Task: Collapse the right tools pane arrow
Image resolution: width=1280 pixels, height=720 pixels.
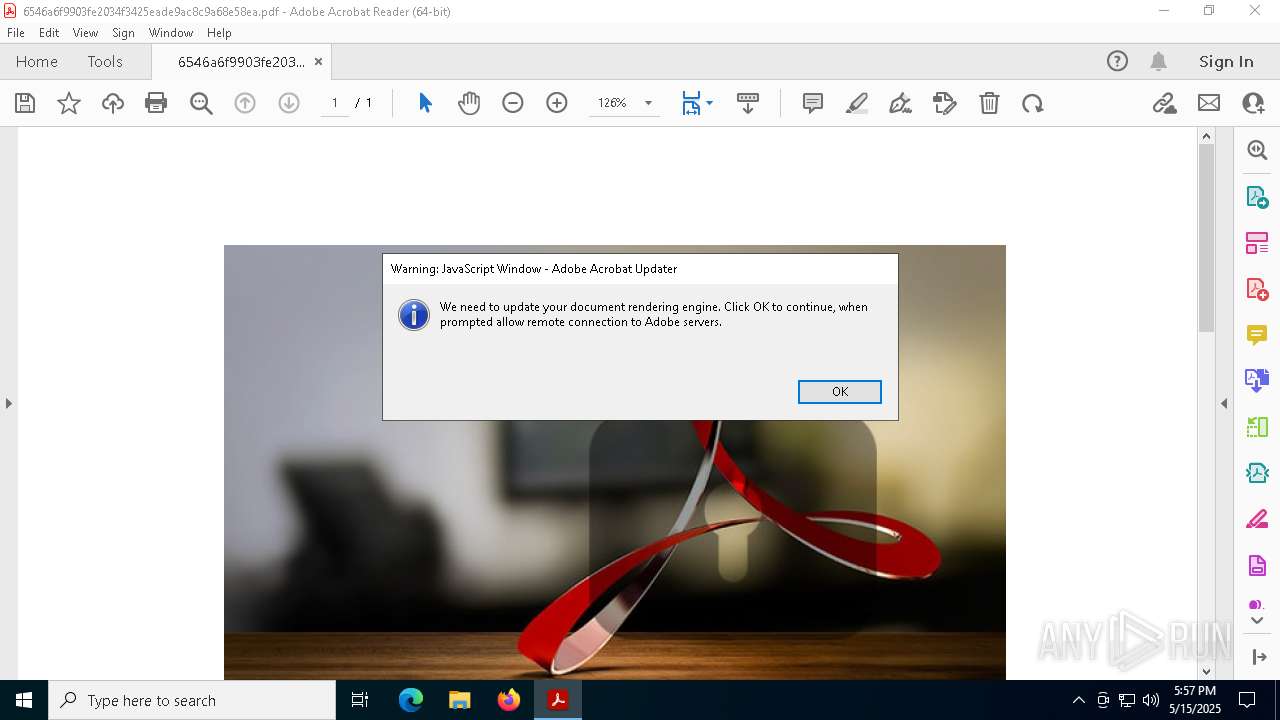Action: [1224, 403]
